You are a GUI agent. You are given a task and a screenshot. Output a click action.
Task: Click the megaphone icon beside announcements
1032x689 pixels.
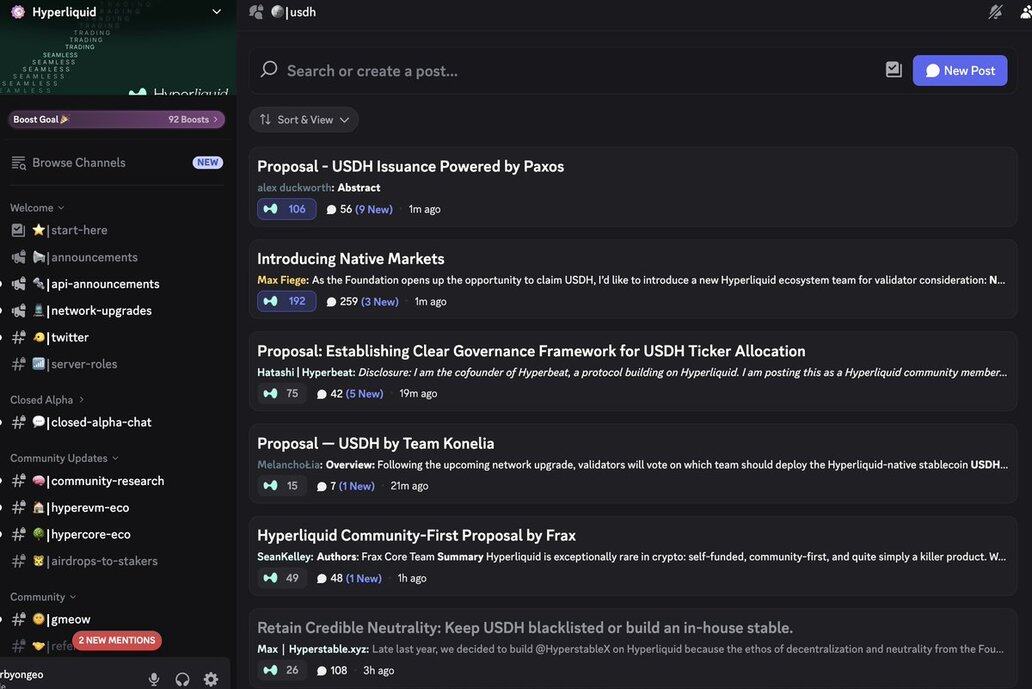(x=18, y=257)
